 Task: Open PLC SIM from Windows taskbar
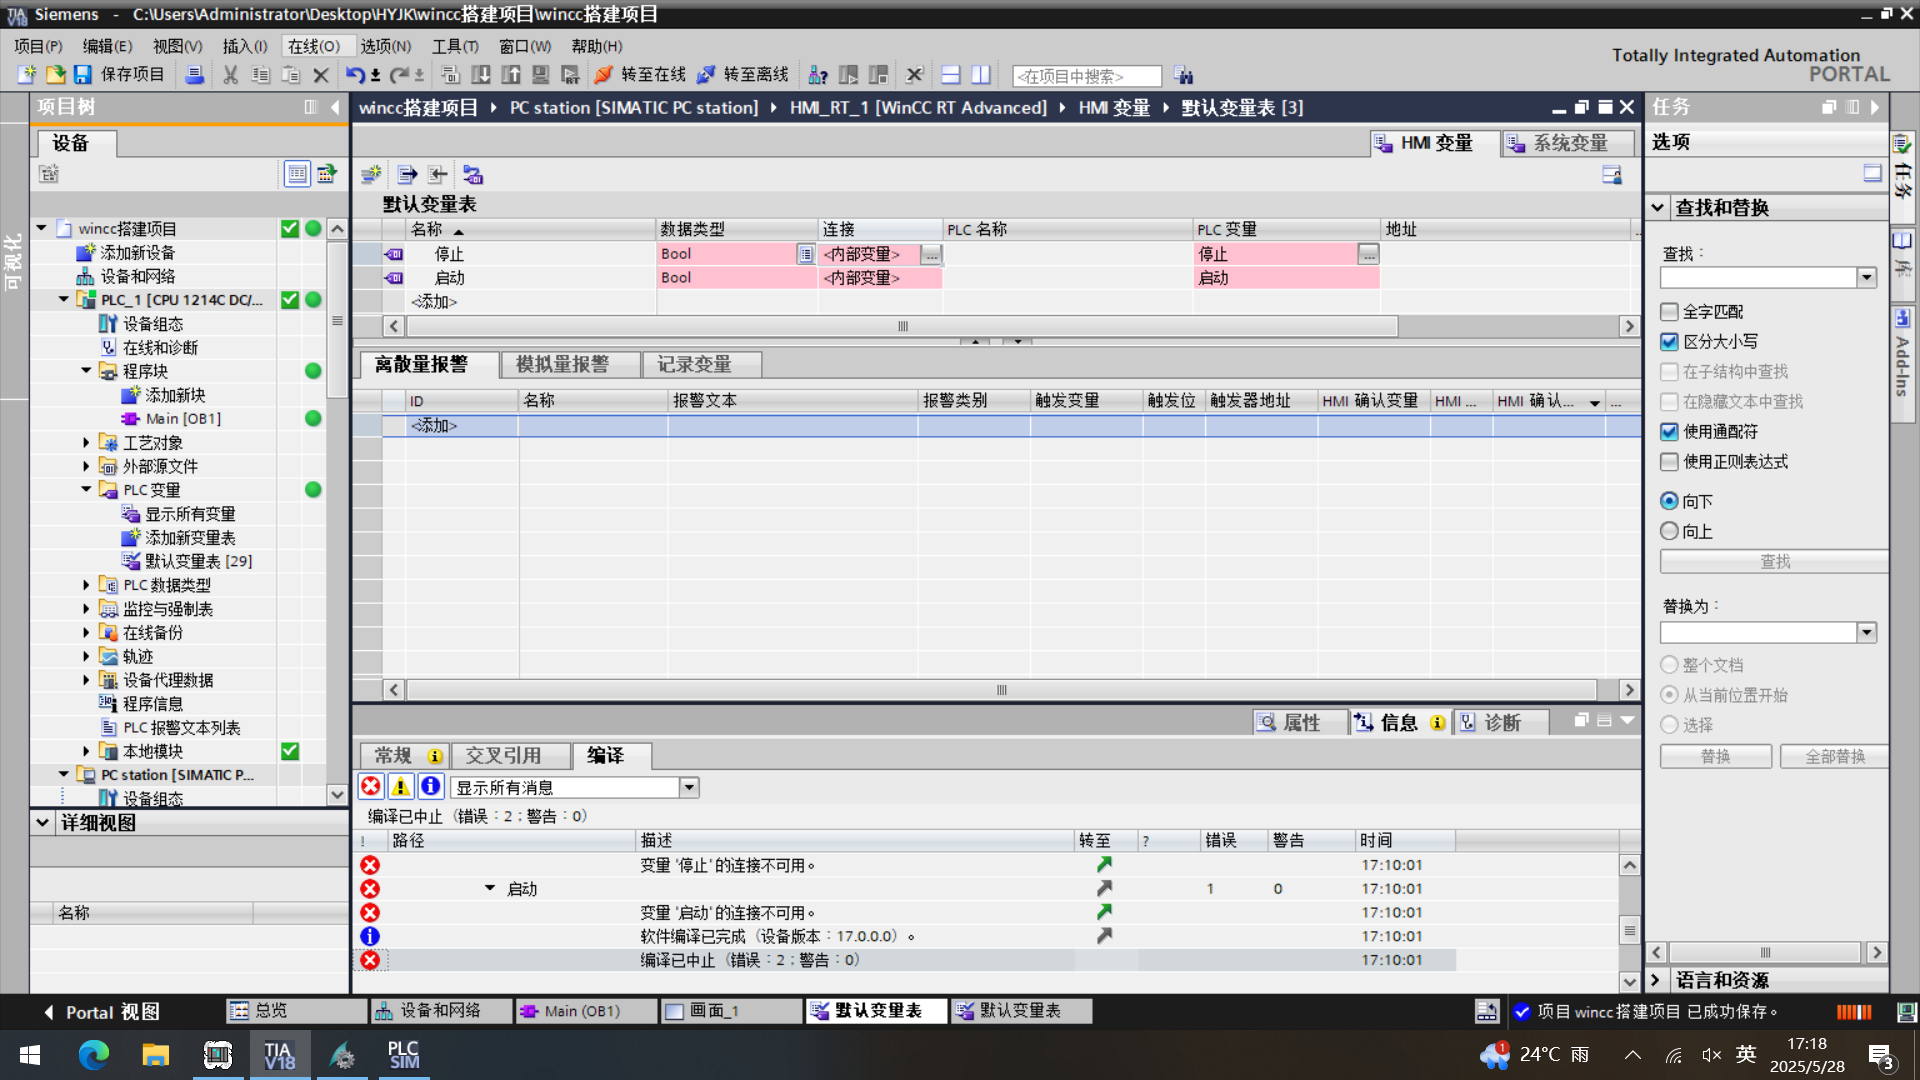(404, 1055)
